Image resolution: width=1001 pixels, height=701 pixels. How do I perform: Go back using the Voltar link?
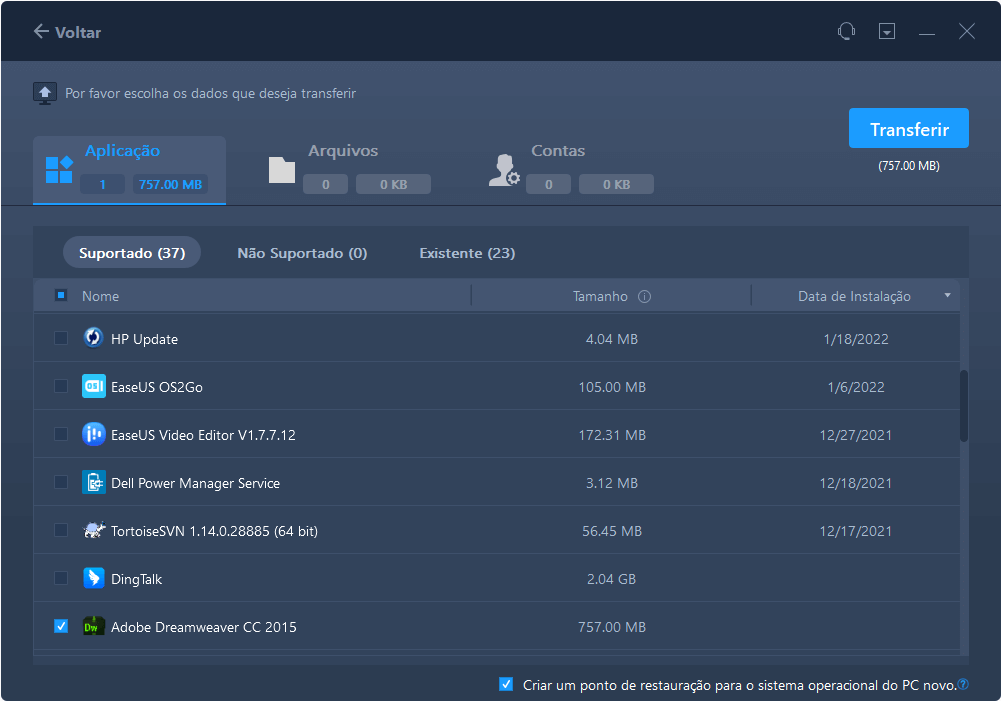click(x=67, y=32)
